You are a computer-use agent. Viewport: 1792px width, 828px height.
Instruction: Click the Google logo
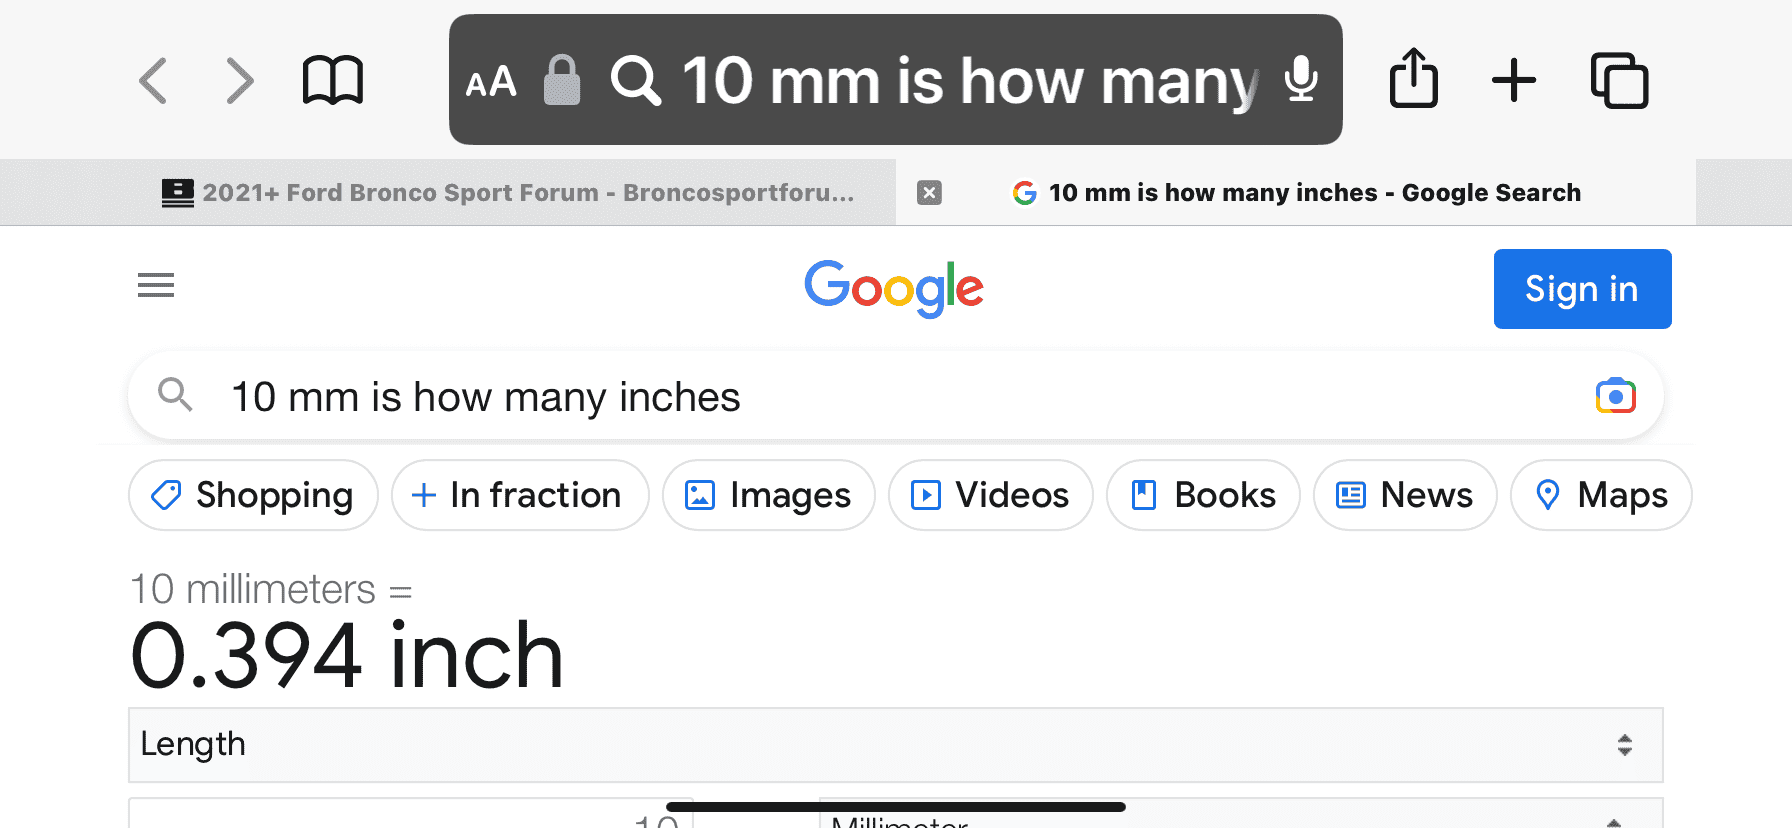pyautogui.click(x=894, y=289)
